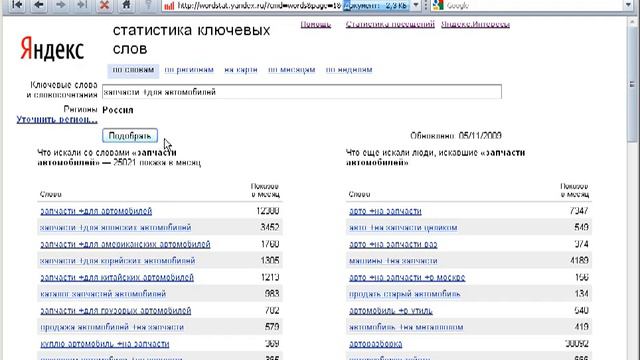Screen dimensions: 640x360
Task: Open 'запчасти +для китайских автомобилей' link
Action: click(x=117, y=278)
